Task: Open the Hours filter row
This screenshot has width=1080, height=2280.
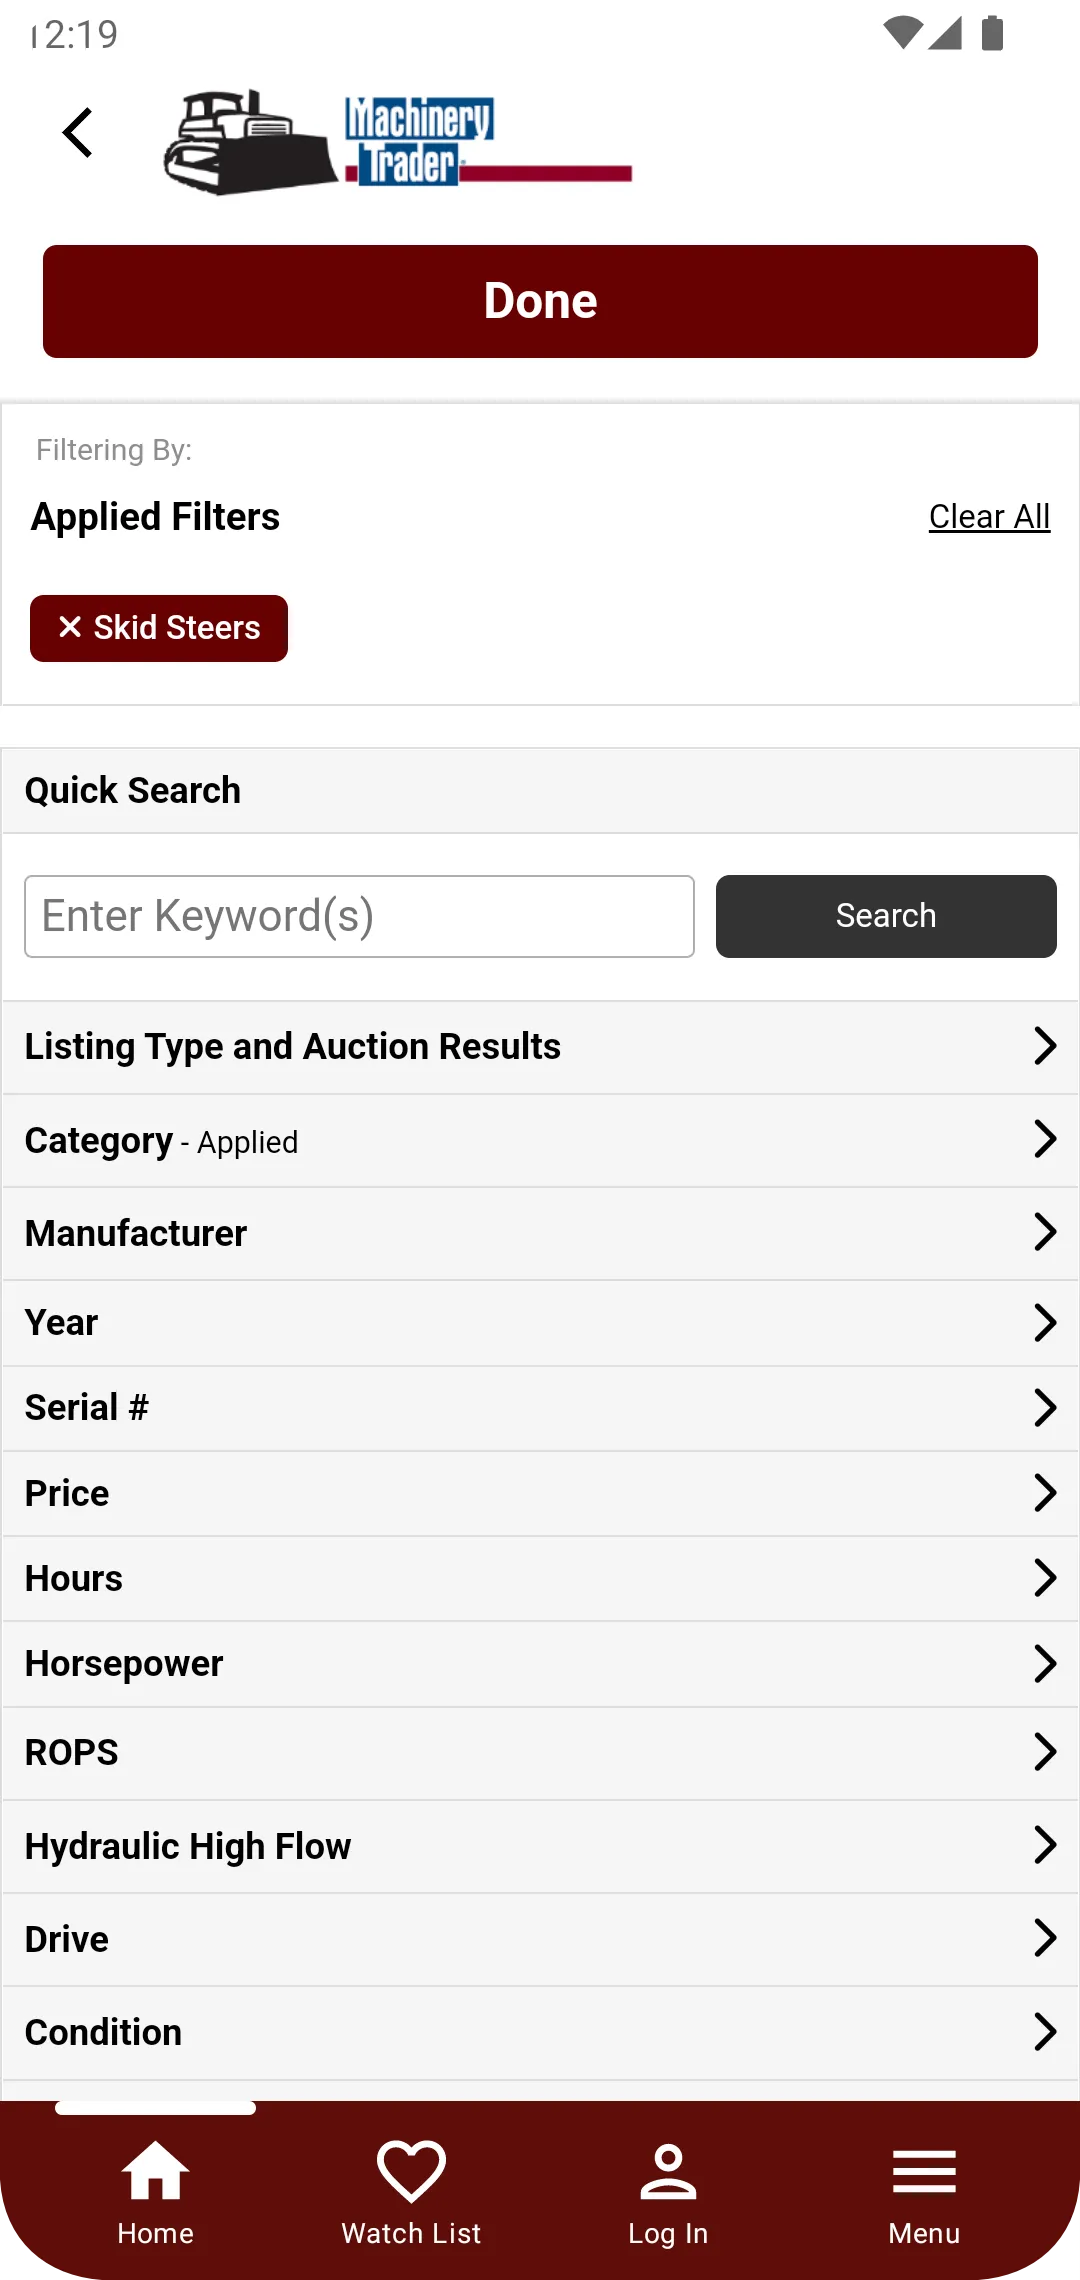Action: 540,1579
